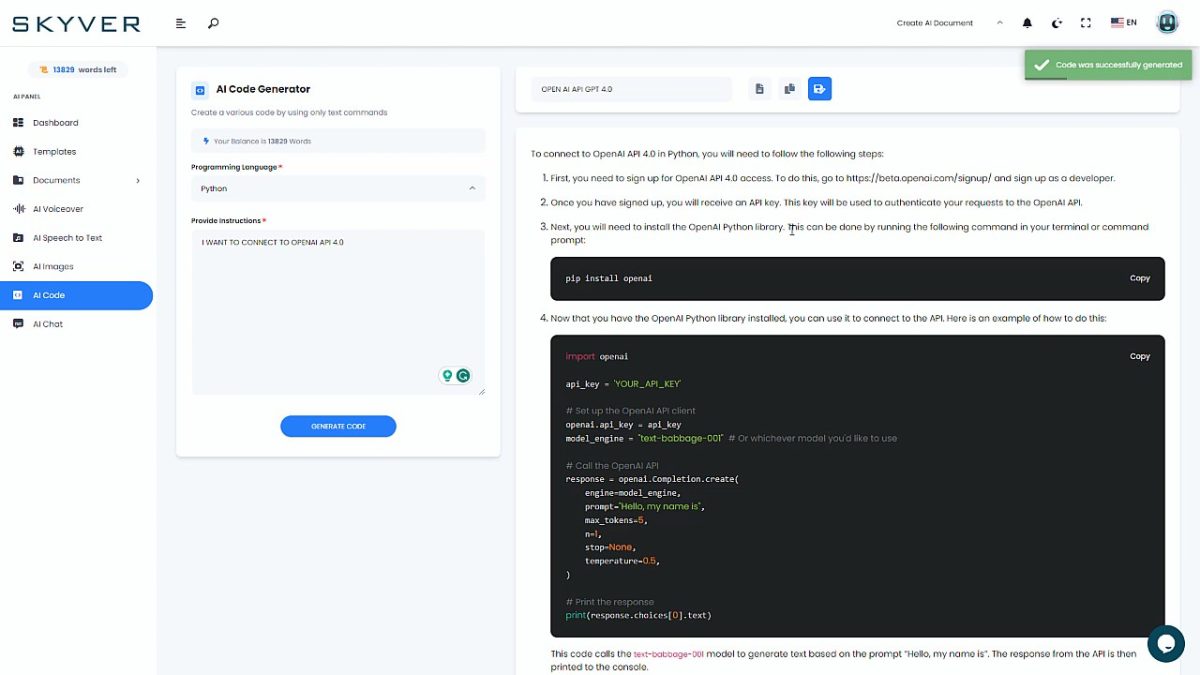Image resolution: width=1200 pixels, height=675 pixels.
Task: Click the blue save document icon
Action: 819,89
